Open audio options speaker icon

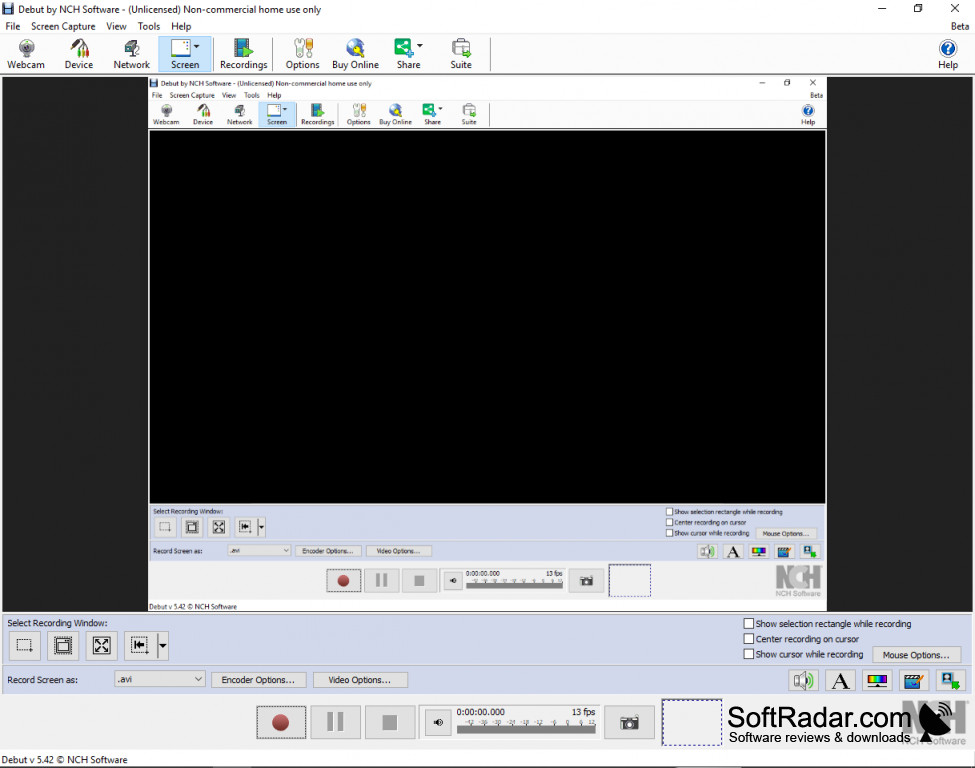(x=803, y=680)
